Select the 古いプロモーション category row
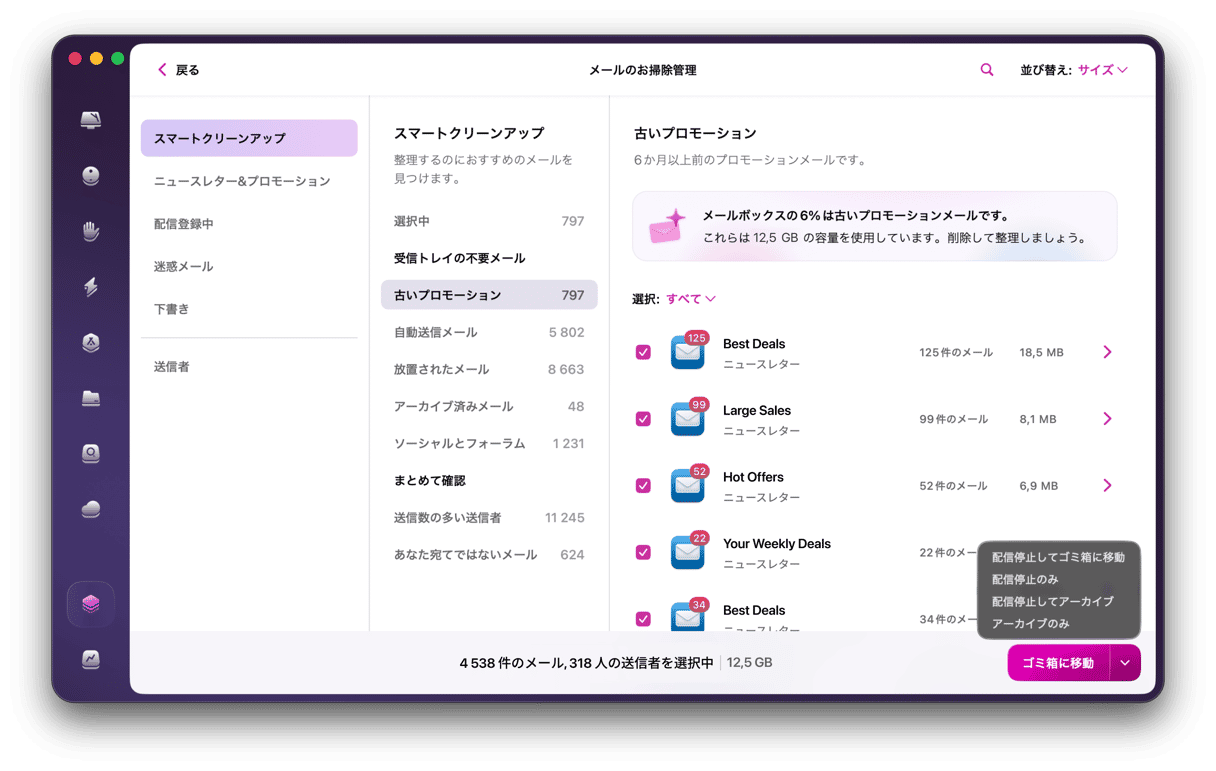Screen dimensions: 1216x771 tap(489, 295)
